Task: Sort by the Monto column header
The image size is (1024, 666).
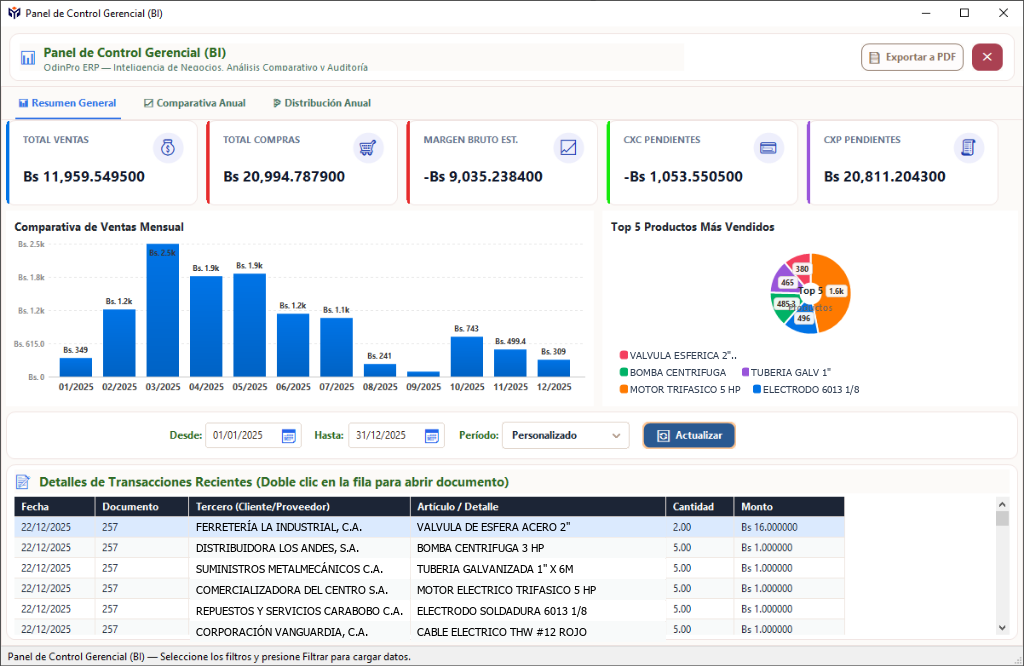Action: pyautogui.click(x=789, y=507)
